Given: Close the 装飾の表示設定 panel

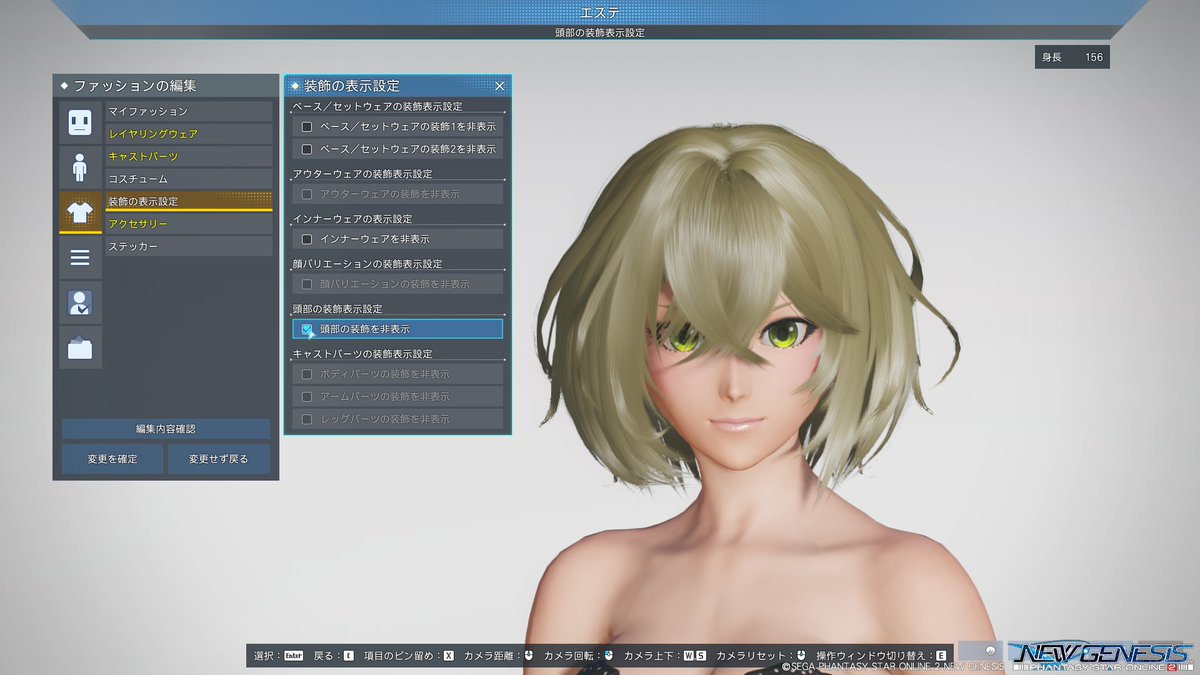Looking at the screenshot, I should (499, 86).
